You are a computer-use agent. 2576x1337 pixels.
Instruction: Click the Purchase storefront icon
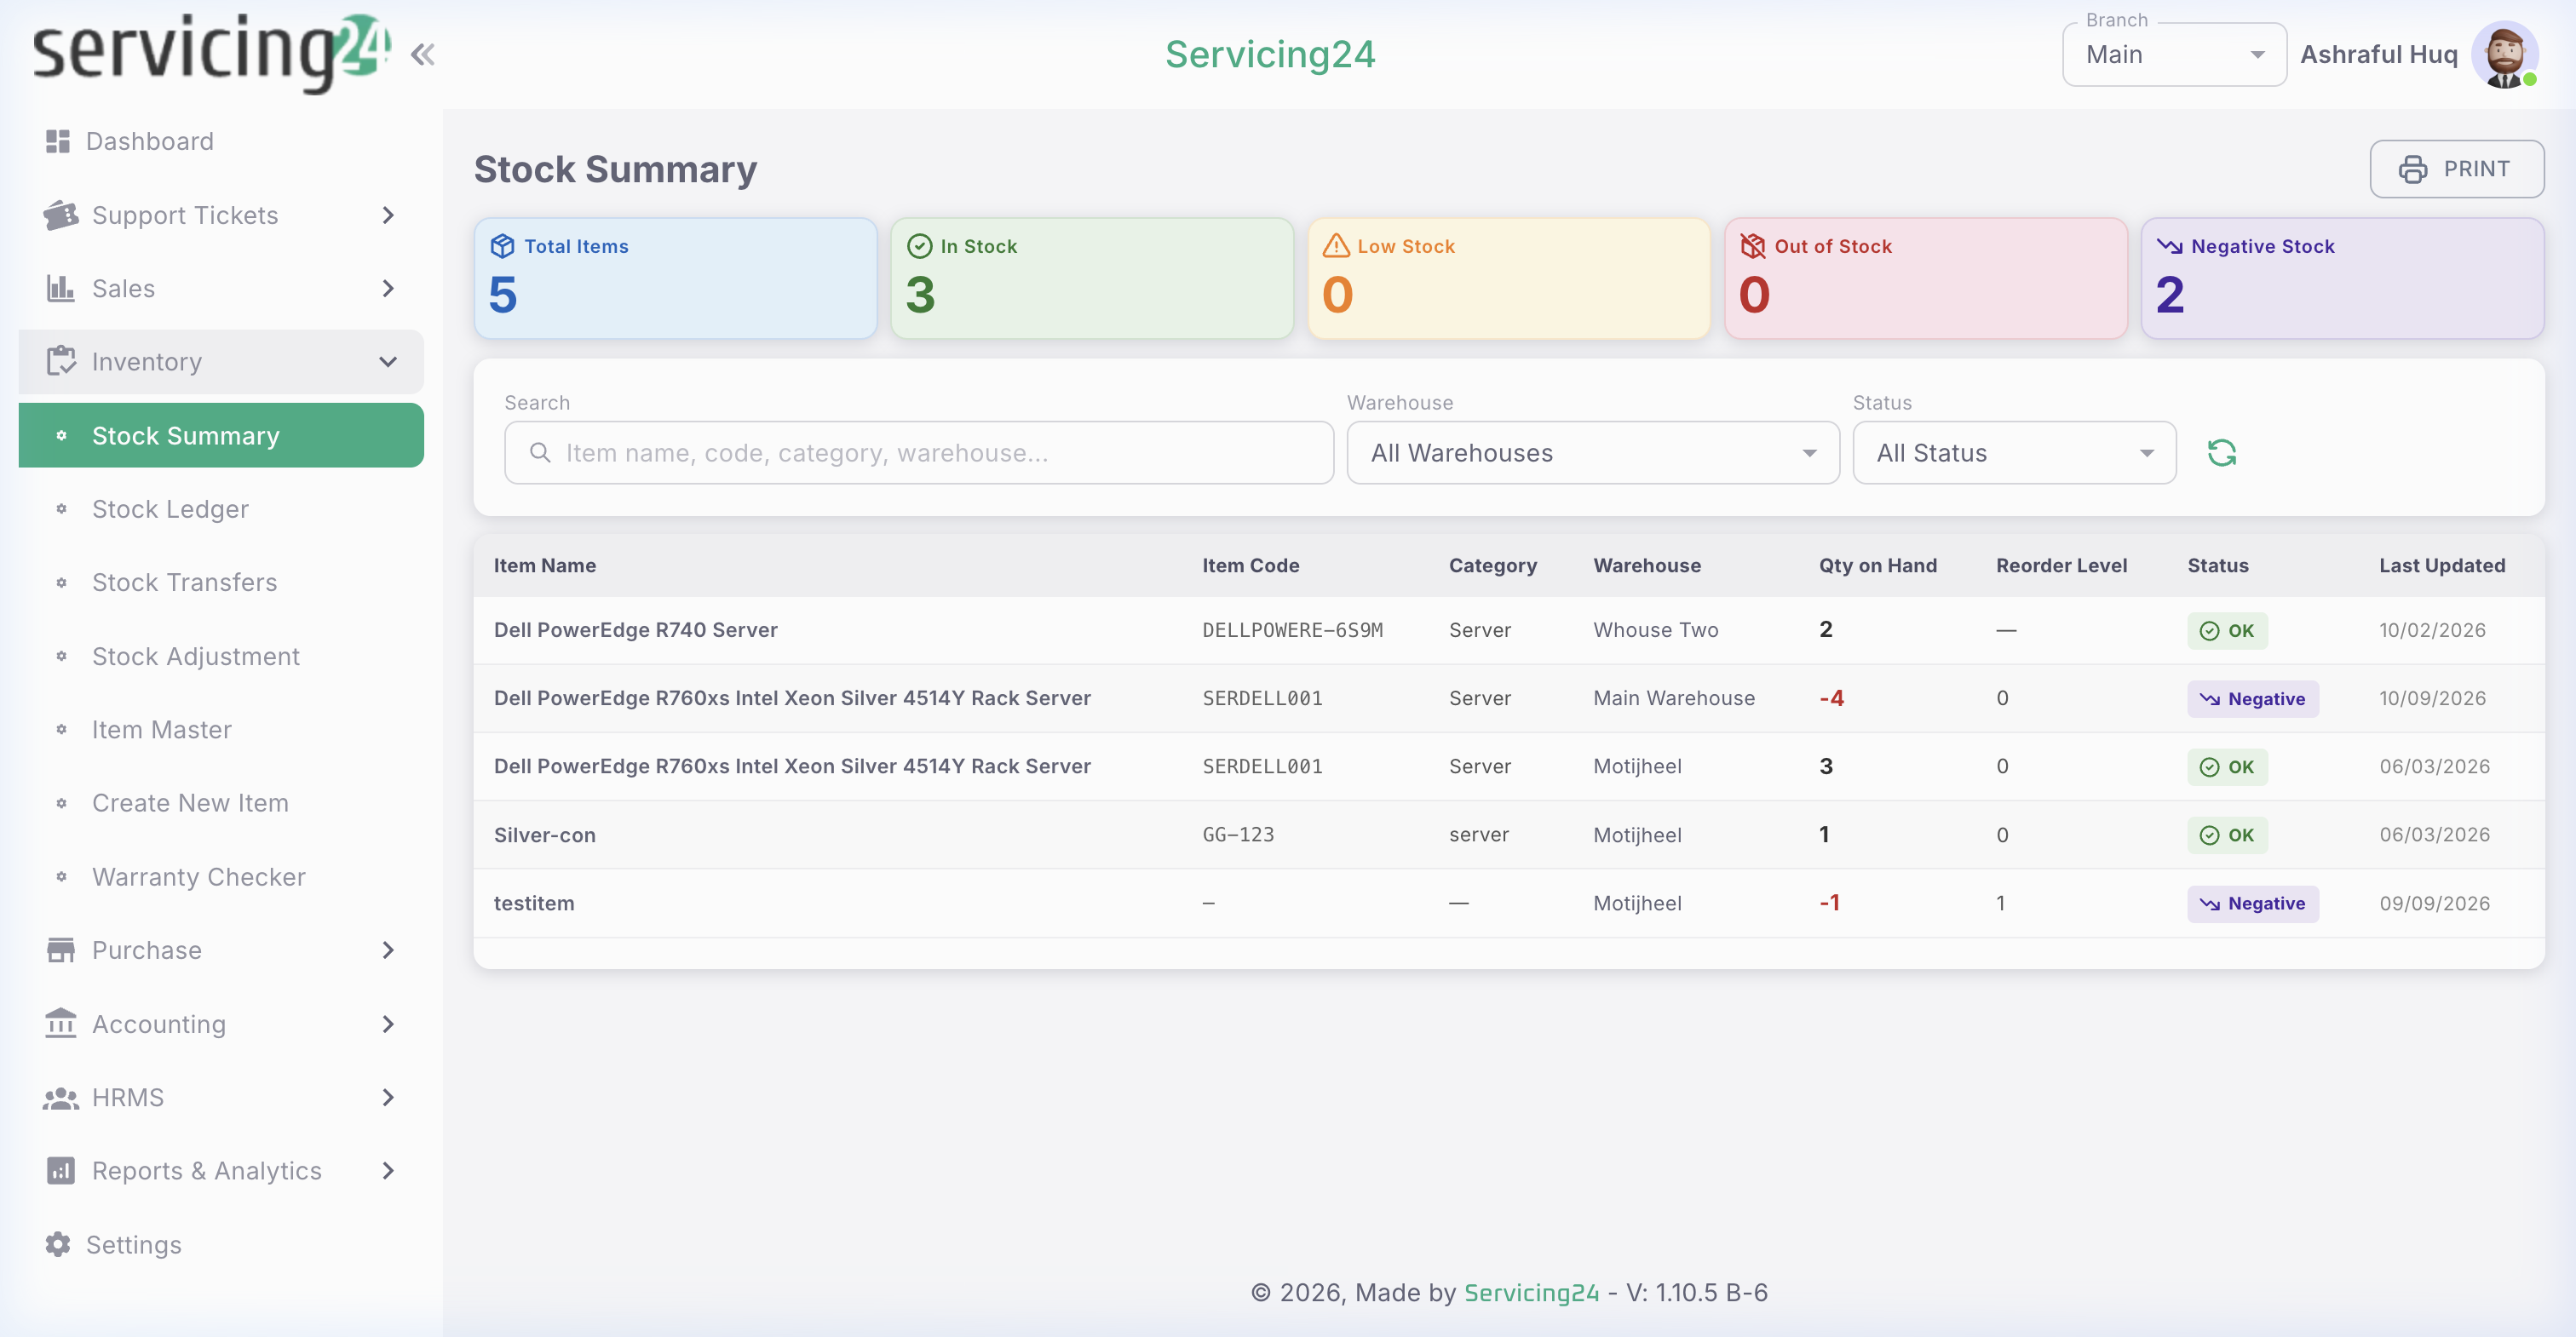61,950
